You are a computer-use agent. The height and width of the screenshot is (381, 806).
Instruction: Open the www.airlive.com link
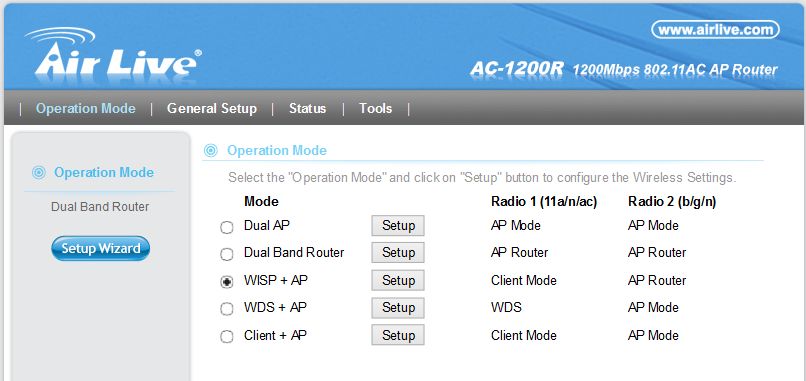point(715,30)
